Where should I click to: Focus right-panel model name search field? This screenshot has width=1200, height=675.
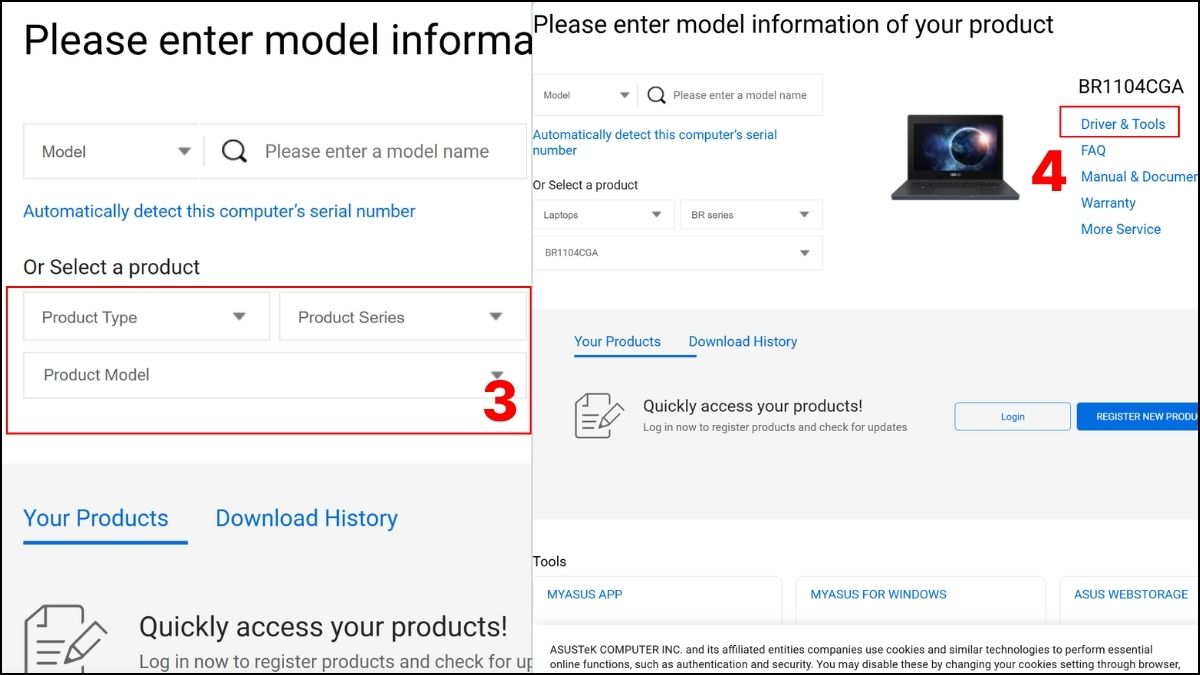740,95
